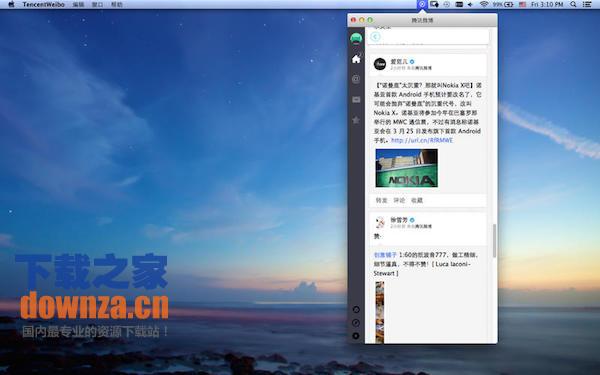Open the private messages envelope icon
The width and height of the screenshot is (600, 375).
point(356,99)
